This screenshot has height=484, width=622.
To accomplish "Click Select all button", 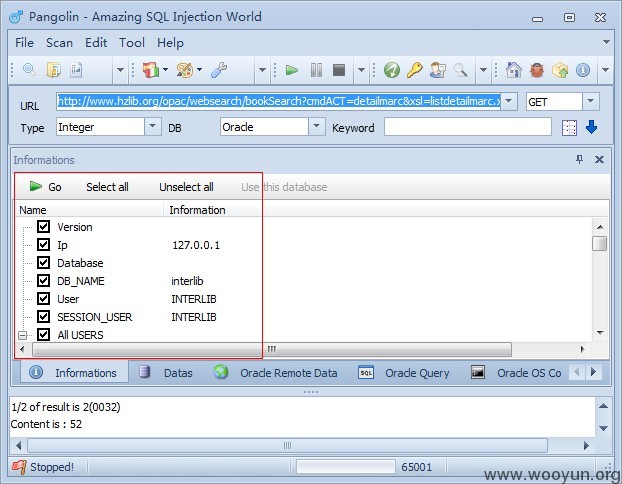I will (x=107, y=187).
